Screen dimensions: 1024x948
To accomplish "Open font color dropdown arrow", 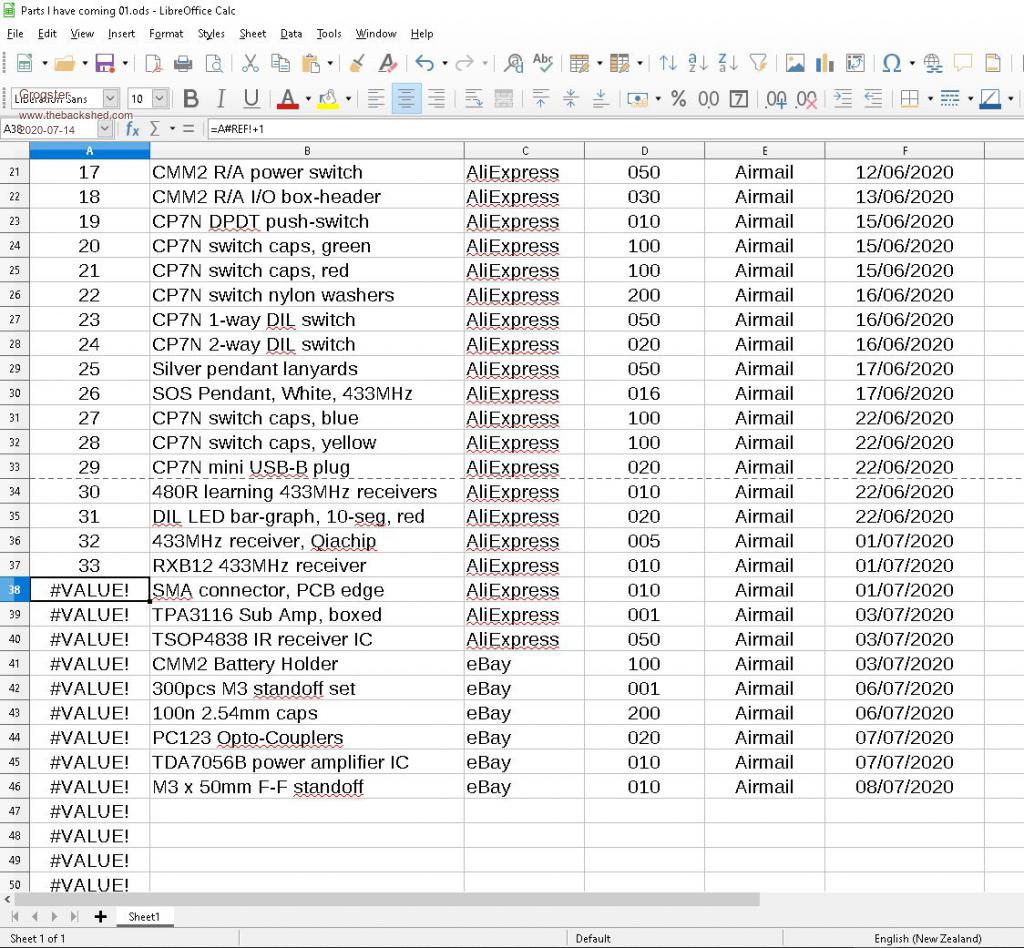I will pyautogui.click(x=308, y=99).
